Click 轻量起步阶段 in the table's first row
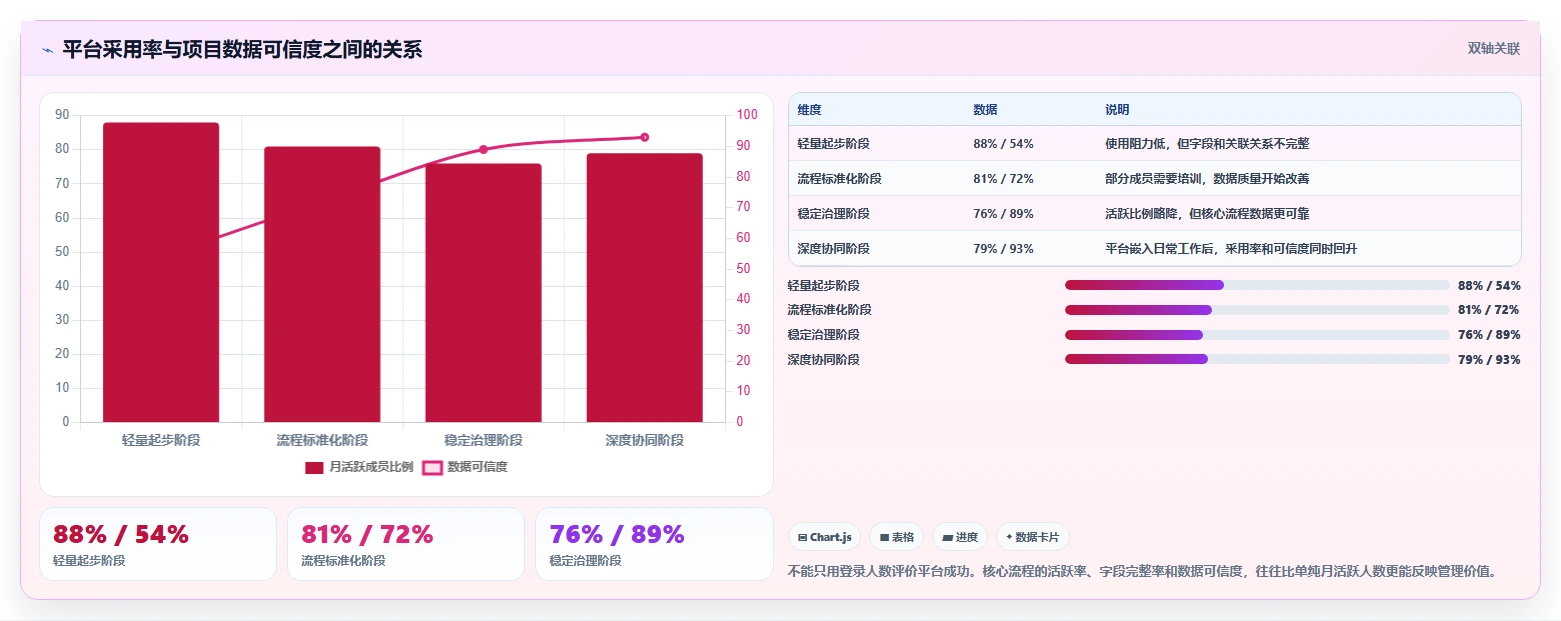The image size is (1561, 621). click(x=833, y=144)
